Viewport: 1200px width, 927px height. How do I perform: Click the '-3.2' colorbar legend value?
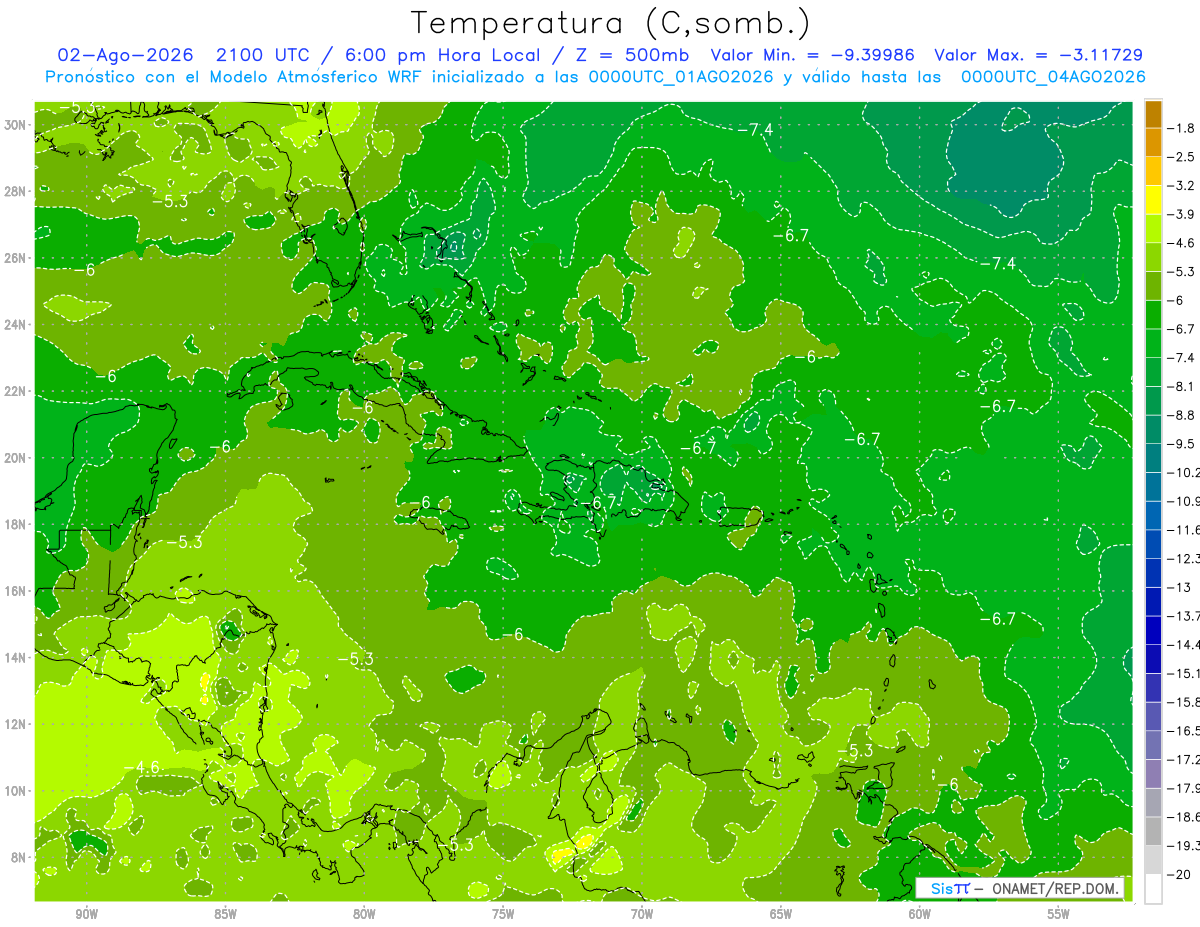(x=1182, y=186)
